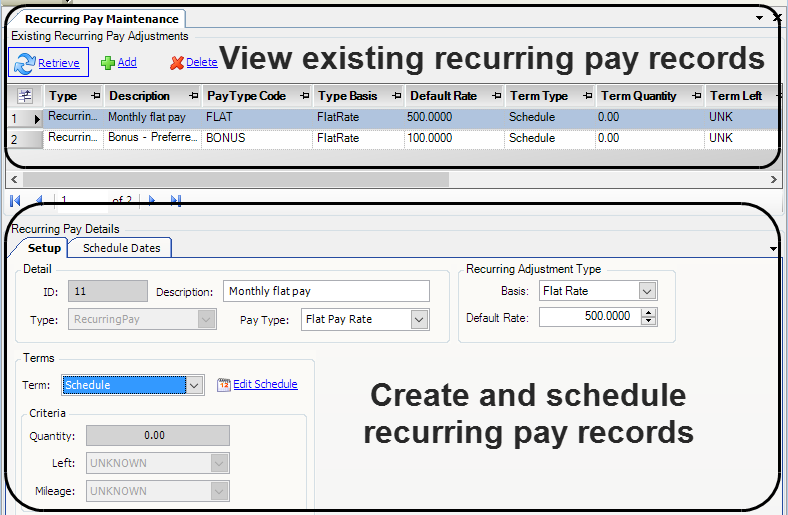Select the Bonus row in the grid
Viewport: 788px width, 515px height.
pyautogui.click(x=150, y=138)
